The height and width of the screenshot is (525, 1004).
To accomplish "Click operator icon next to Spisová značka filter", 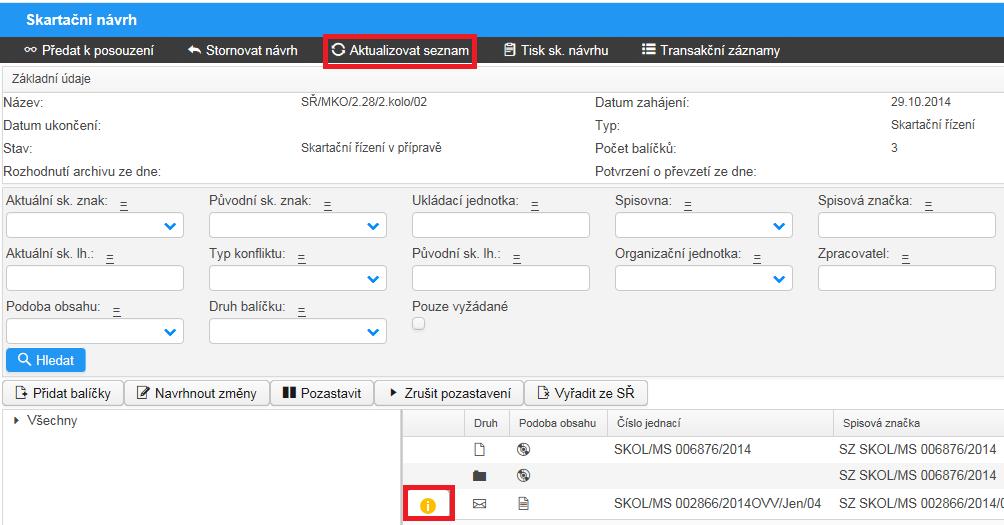I will click(x=928, y=206).
